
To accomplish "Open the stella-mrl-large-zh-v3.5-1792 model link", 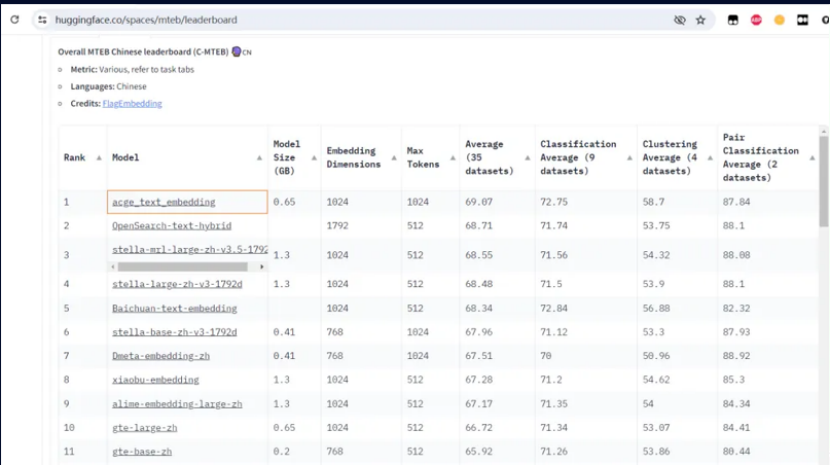I will [x=190, y=250].
